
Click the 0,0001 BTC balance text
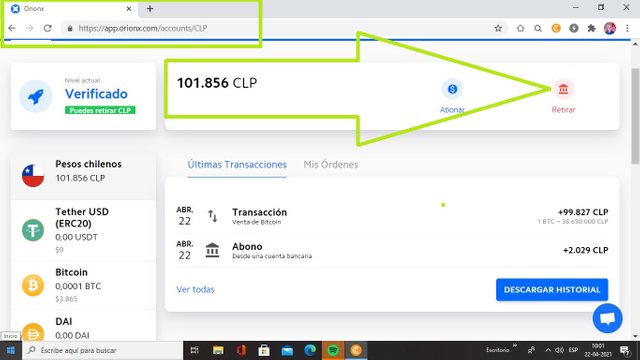pyautogui.click(x=78, y=286)
